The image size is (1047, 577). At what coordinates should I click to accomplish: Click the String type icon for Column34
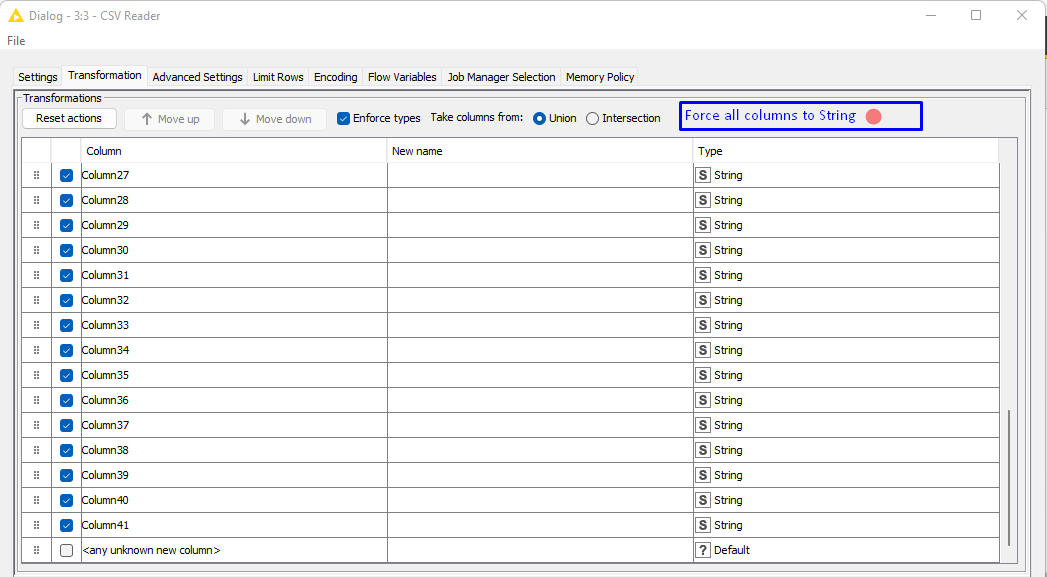(702, 350)
